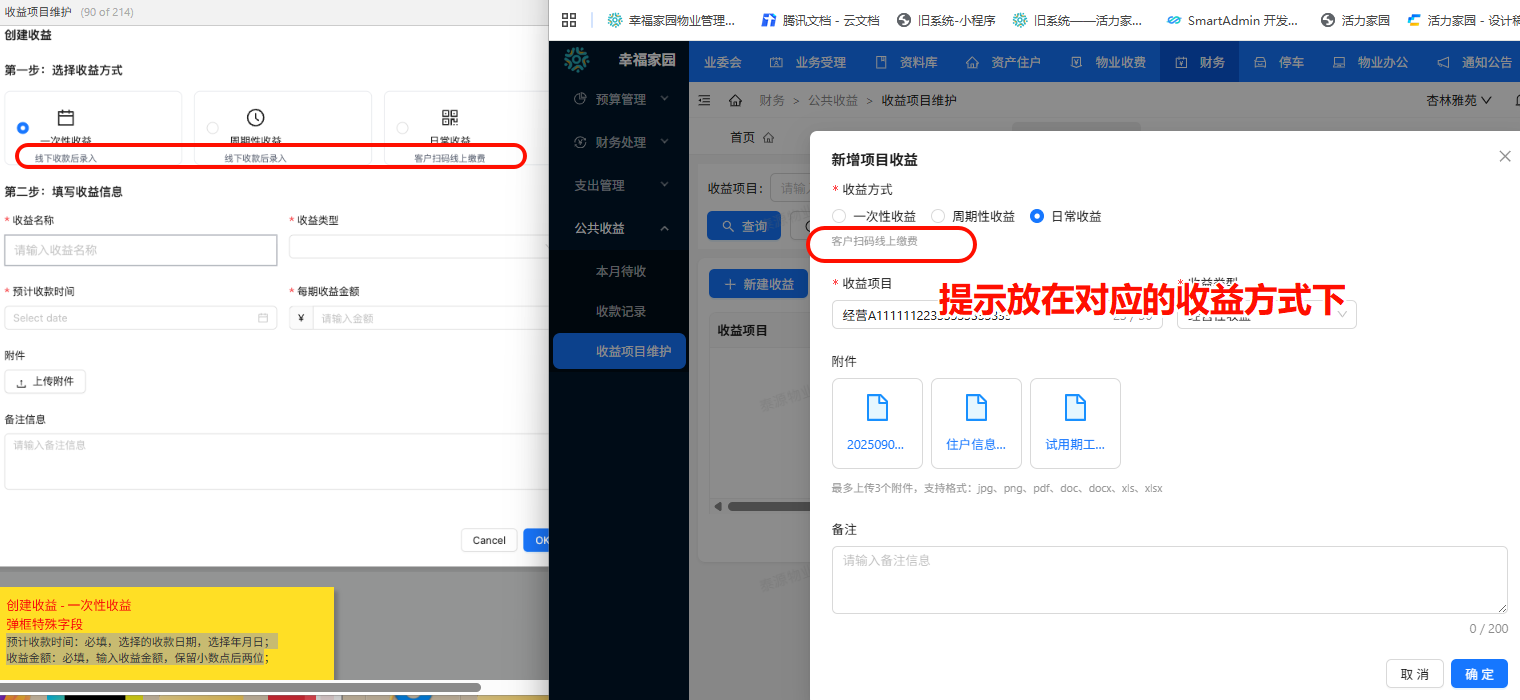Open the 预算管理 pie chart icon section
This screenshot has height=700, width=1520.
[579, 99]
